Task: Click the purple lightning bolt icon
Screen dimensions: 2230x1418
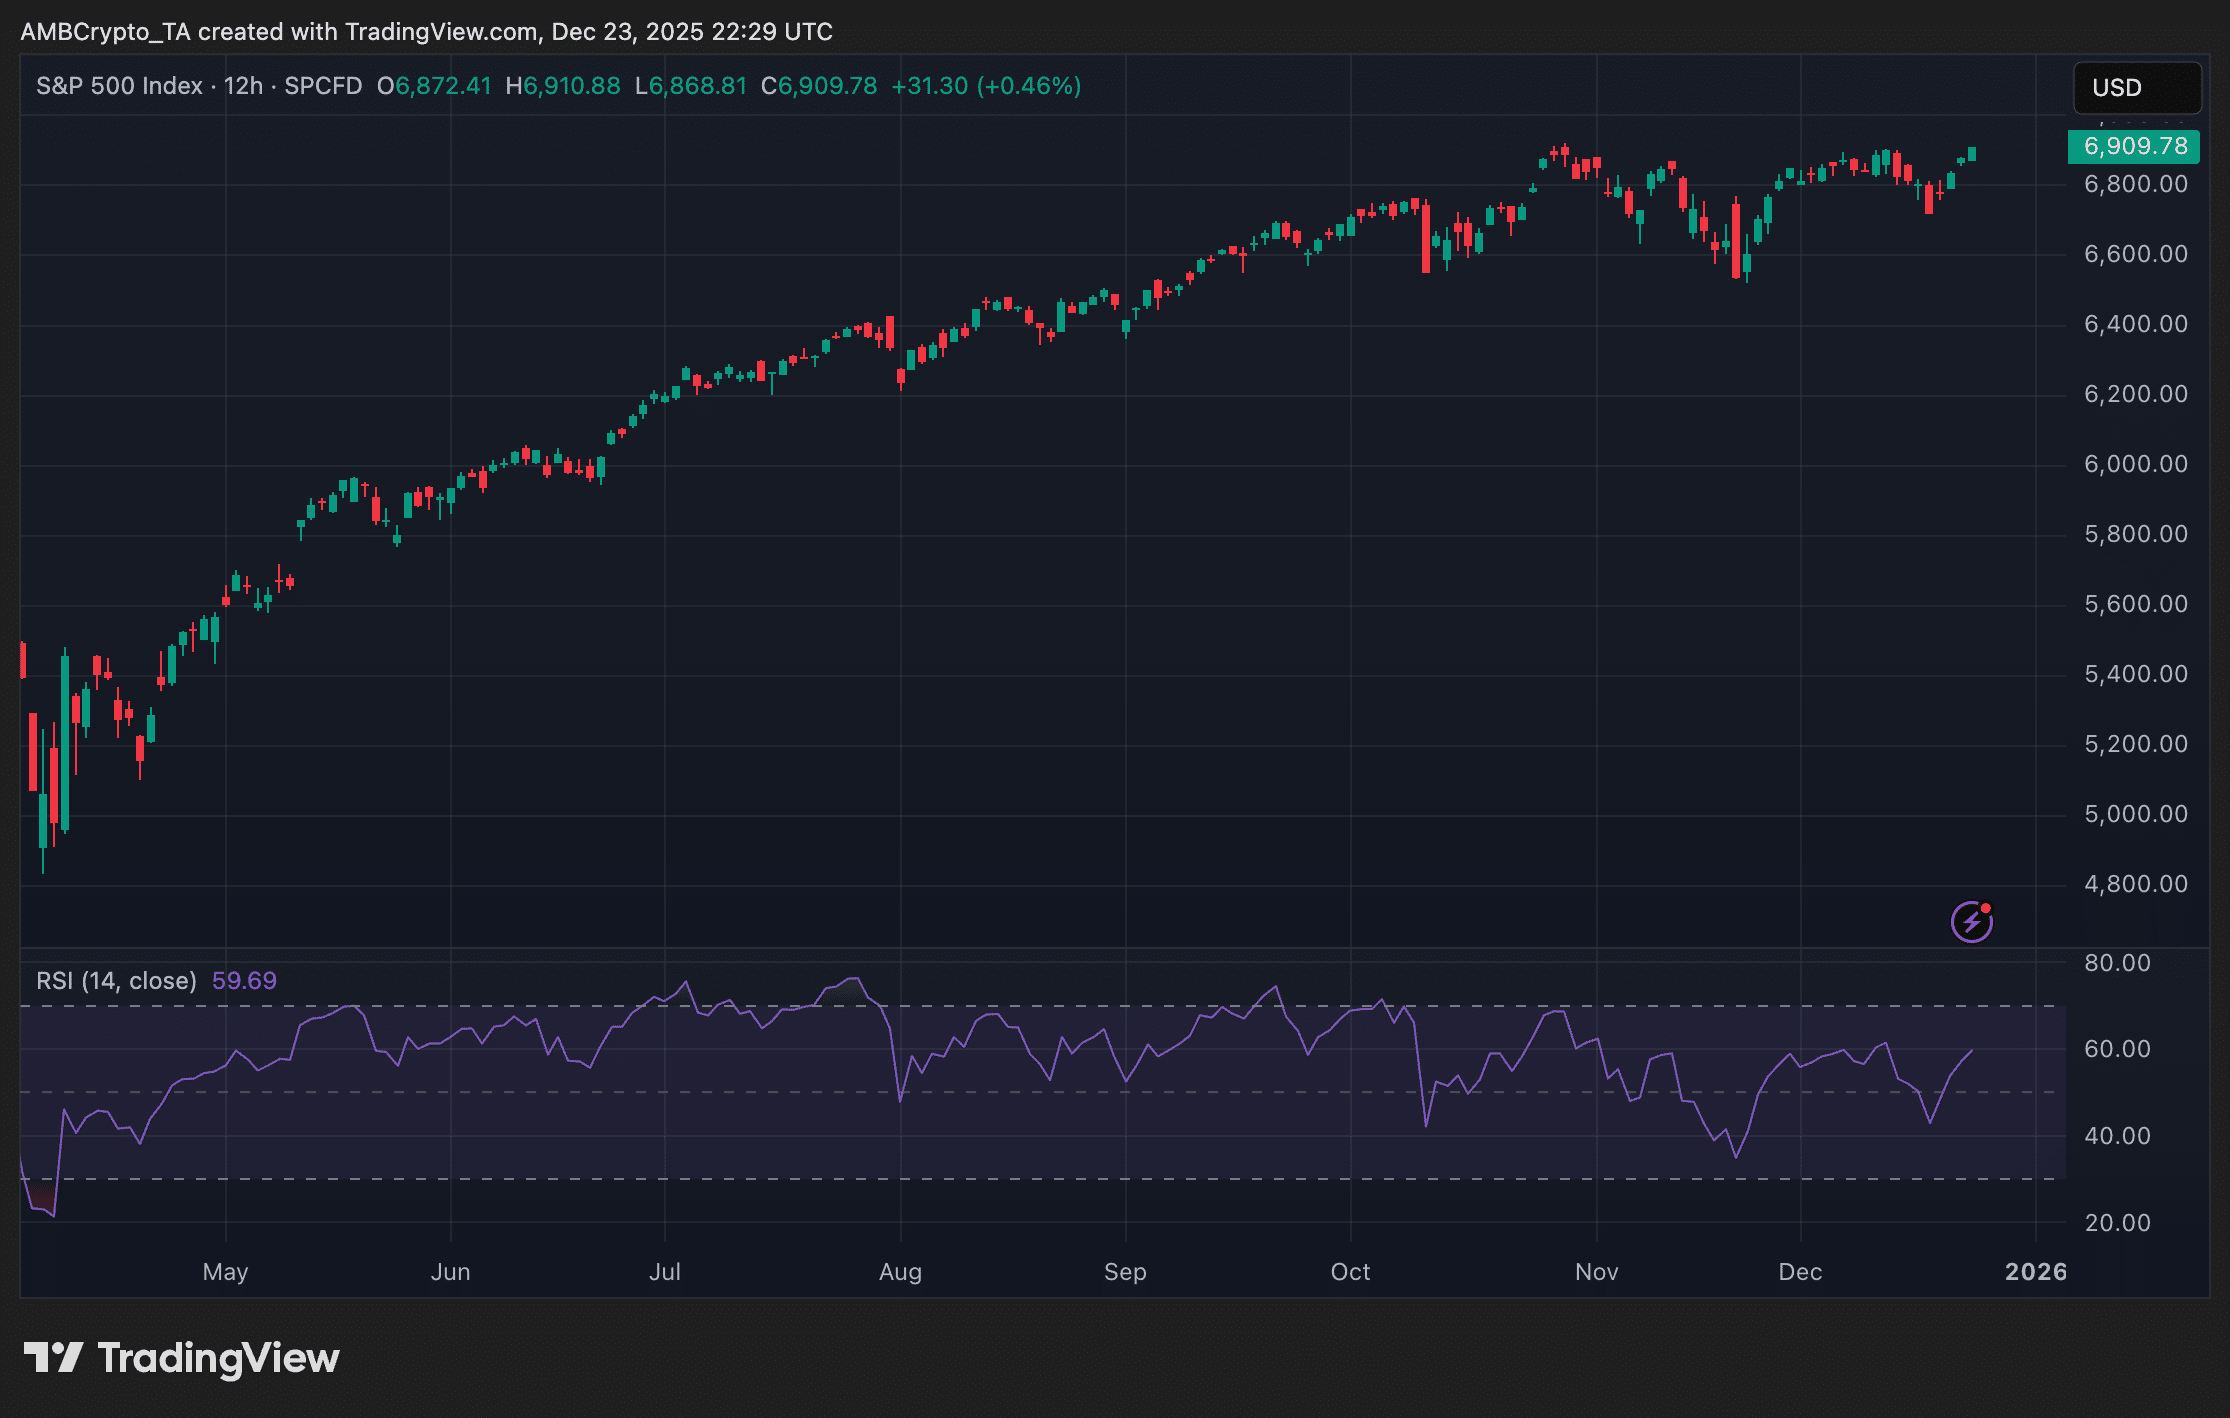Action: pyautogui.click(x=1971, y=921)
